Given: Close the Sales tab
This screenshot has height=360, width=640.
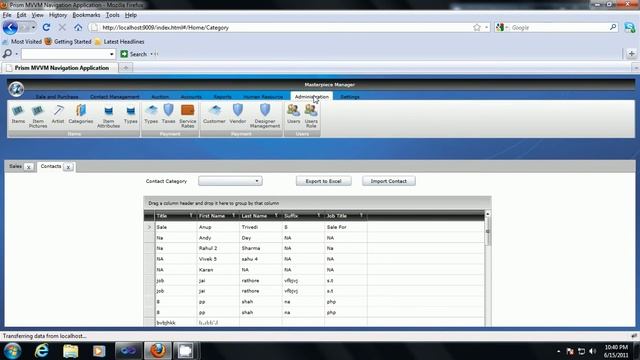Looking at the screenshot, I should pos(29,167).
